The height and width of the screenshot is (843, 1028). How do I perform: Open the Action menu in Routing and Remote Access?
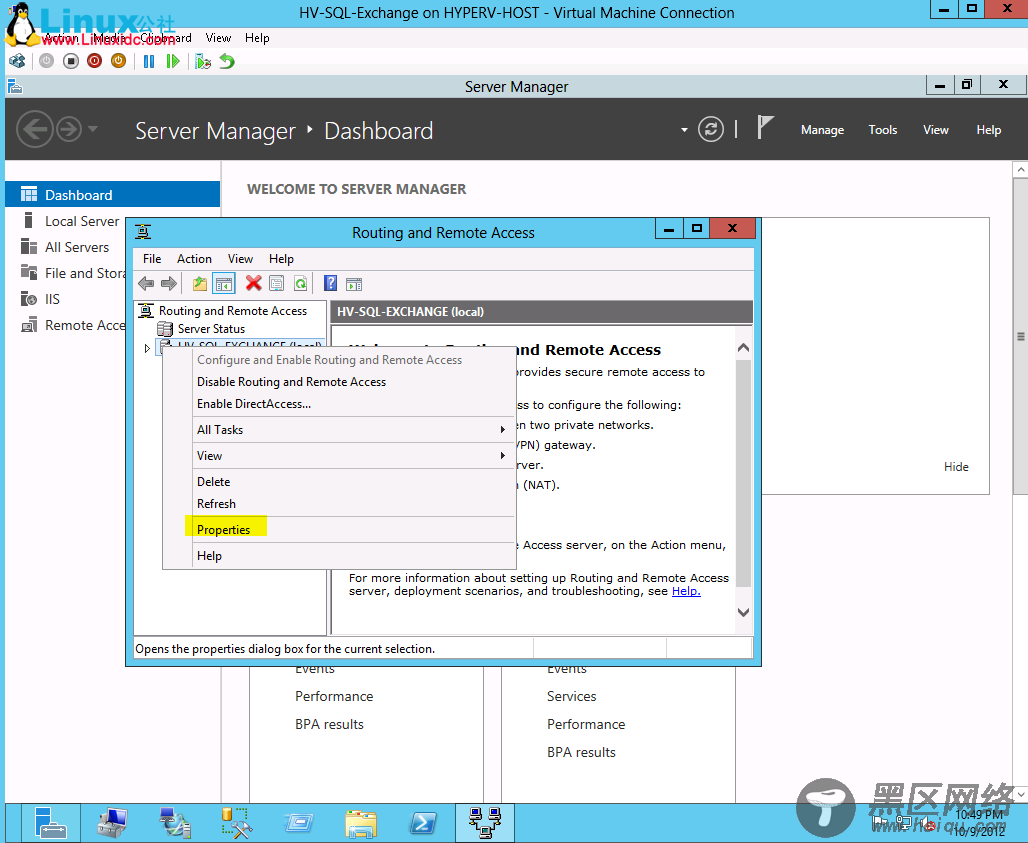click(x=194, y=259)
